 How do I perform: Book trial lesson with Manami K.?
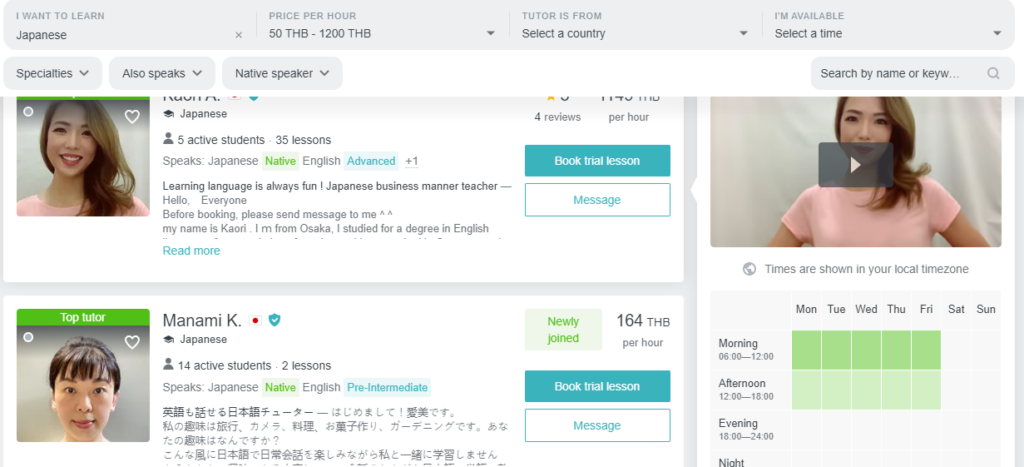[598, 386]
